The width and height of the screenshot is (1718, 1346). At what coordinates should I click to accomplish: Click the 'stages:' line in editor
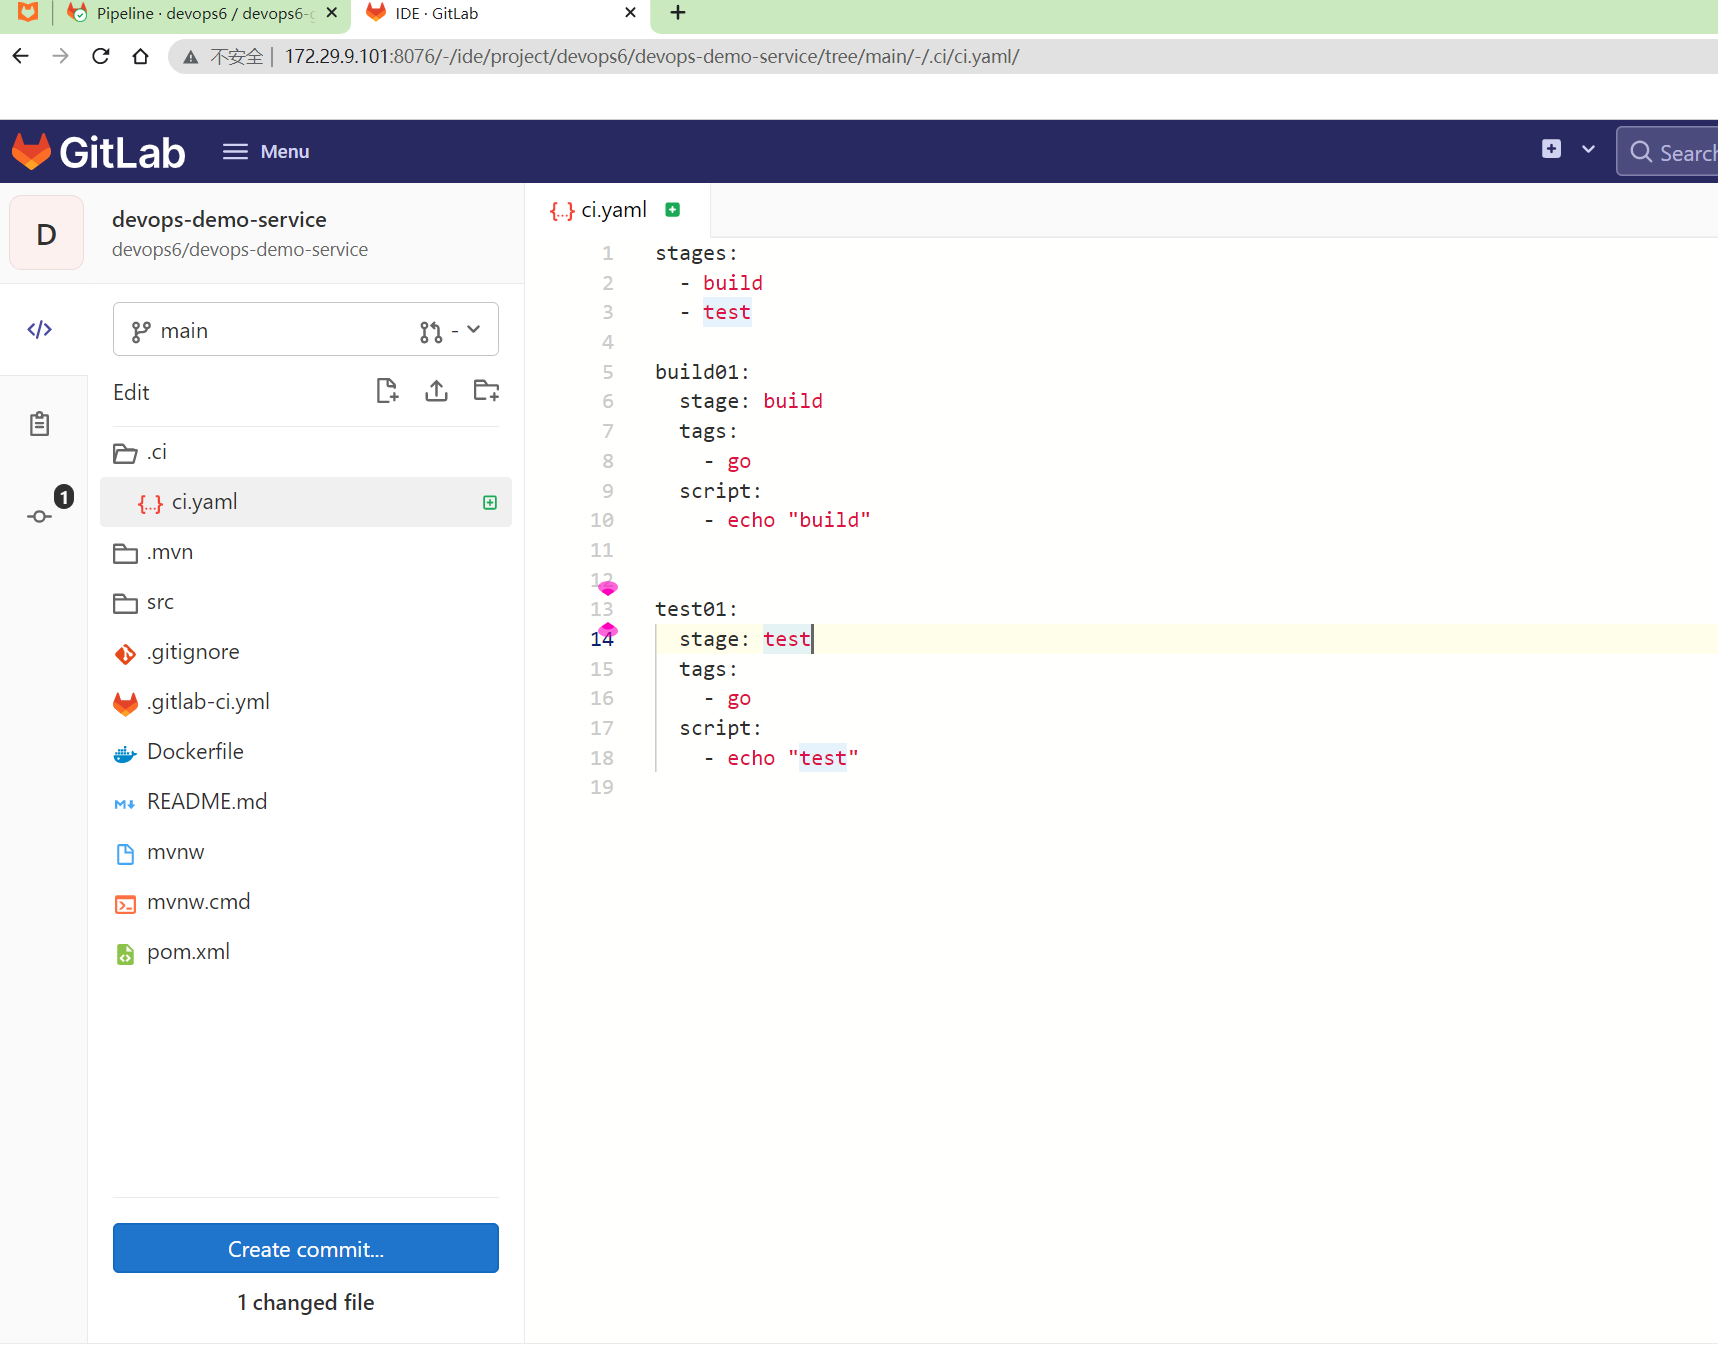696,253
